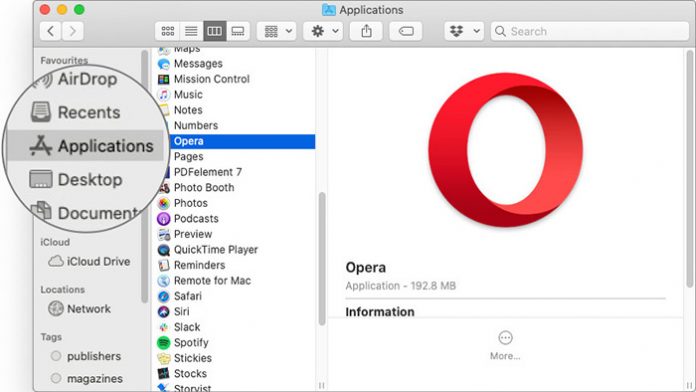Click the magazines tag circle icon
This screenshot has height=392, width=696.
[56, 379]
